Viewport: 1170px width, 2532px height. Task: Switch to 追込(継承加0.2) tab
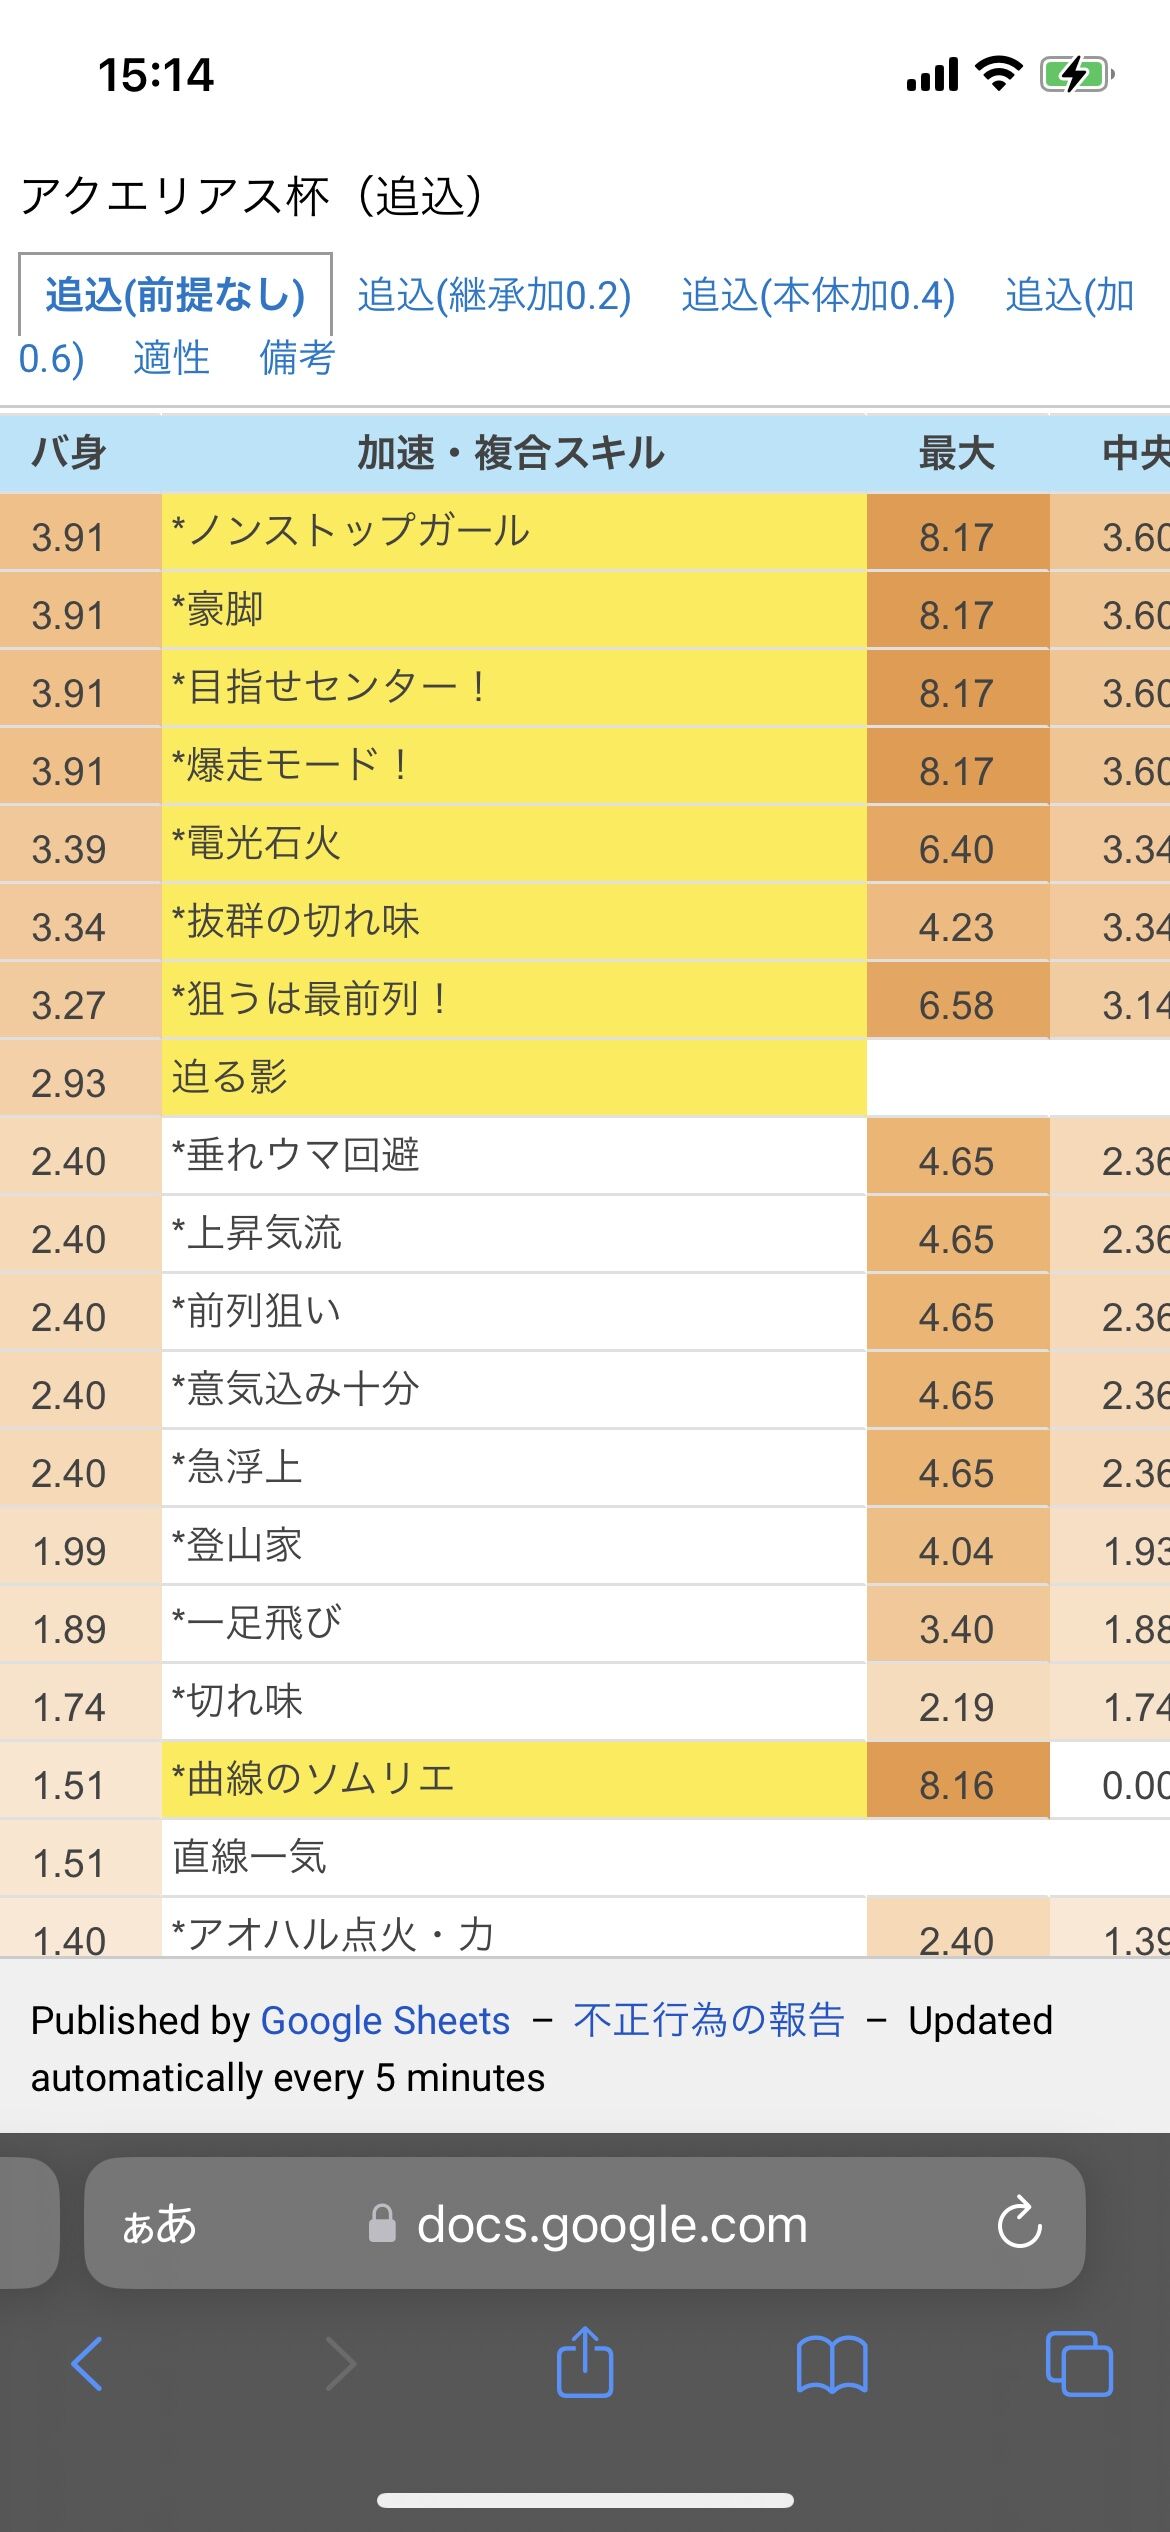click(x=494, y=295)
